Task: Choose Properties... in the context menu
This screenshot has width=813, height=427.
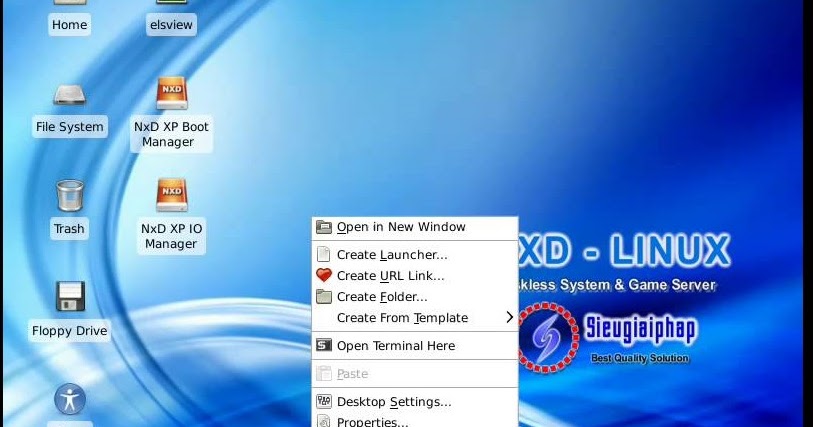Action: (x=415, y=421)
